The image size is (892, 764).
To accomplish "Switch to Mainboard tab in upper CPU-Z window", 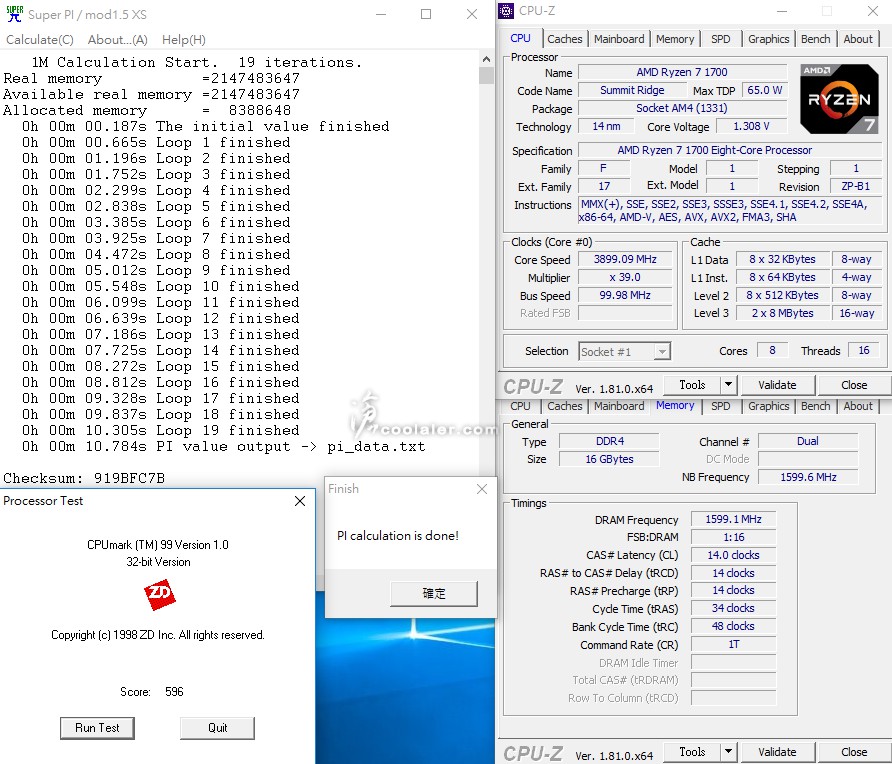I will [x=619, y=39].
